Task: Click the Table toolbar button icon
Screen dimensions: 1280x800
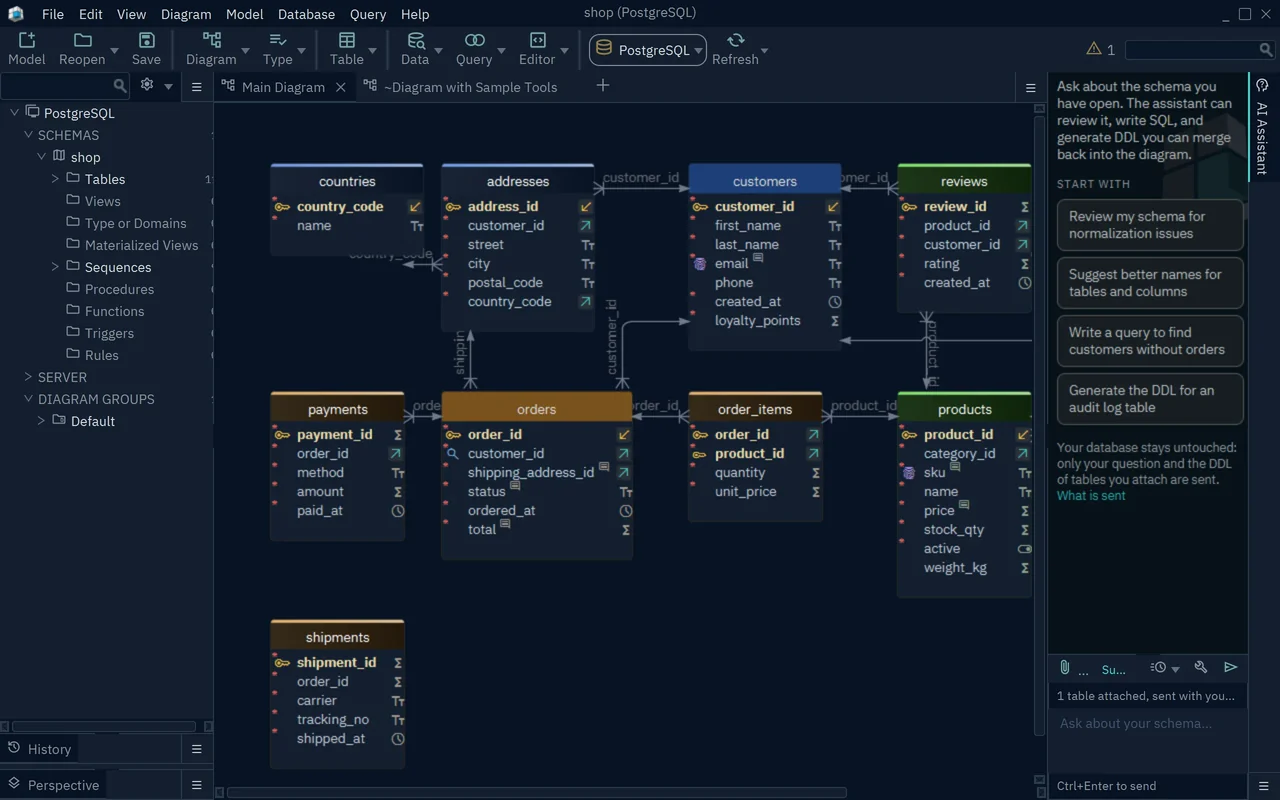Action: (x=347, y=40)
